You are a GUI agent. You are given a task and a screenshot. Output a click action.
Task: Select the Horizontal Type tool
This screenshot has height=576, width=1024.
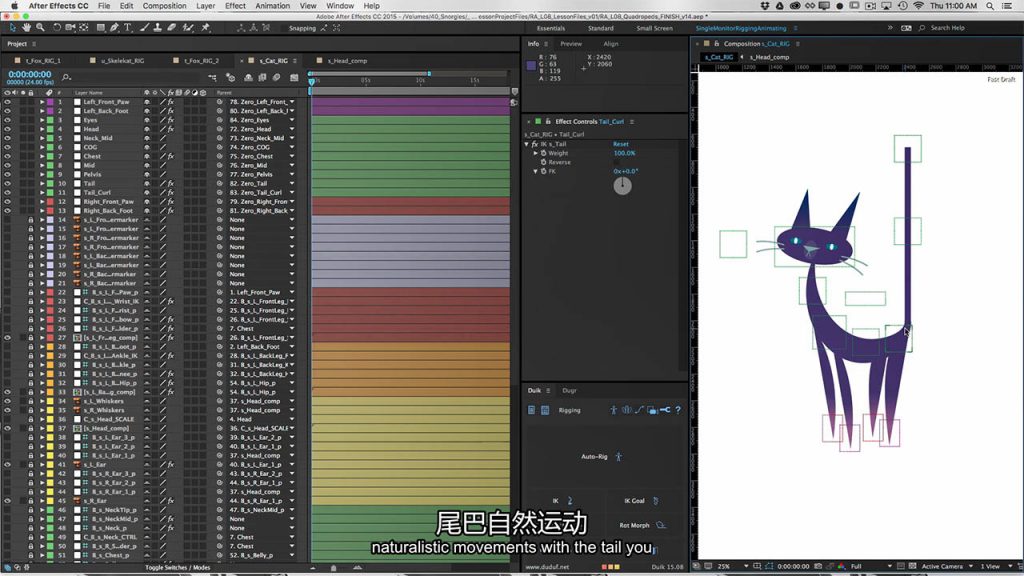pyautogui.click(x=128, y=28)
